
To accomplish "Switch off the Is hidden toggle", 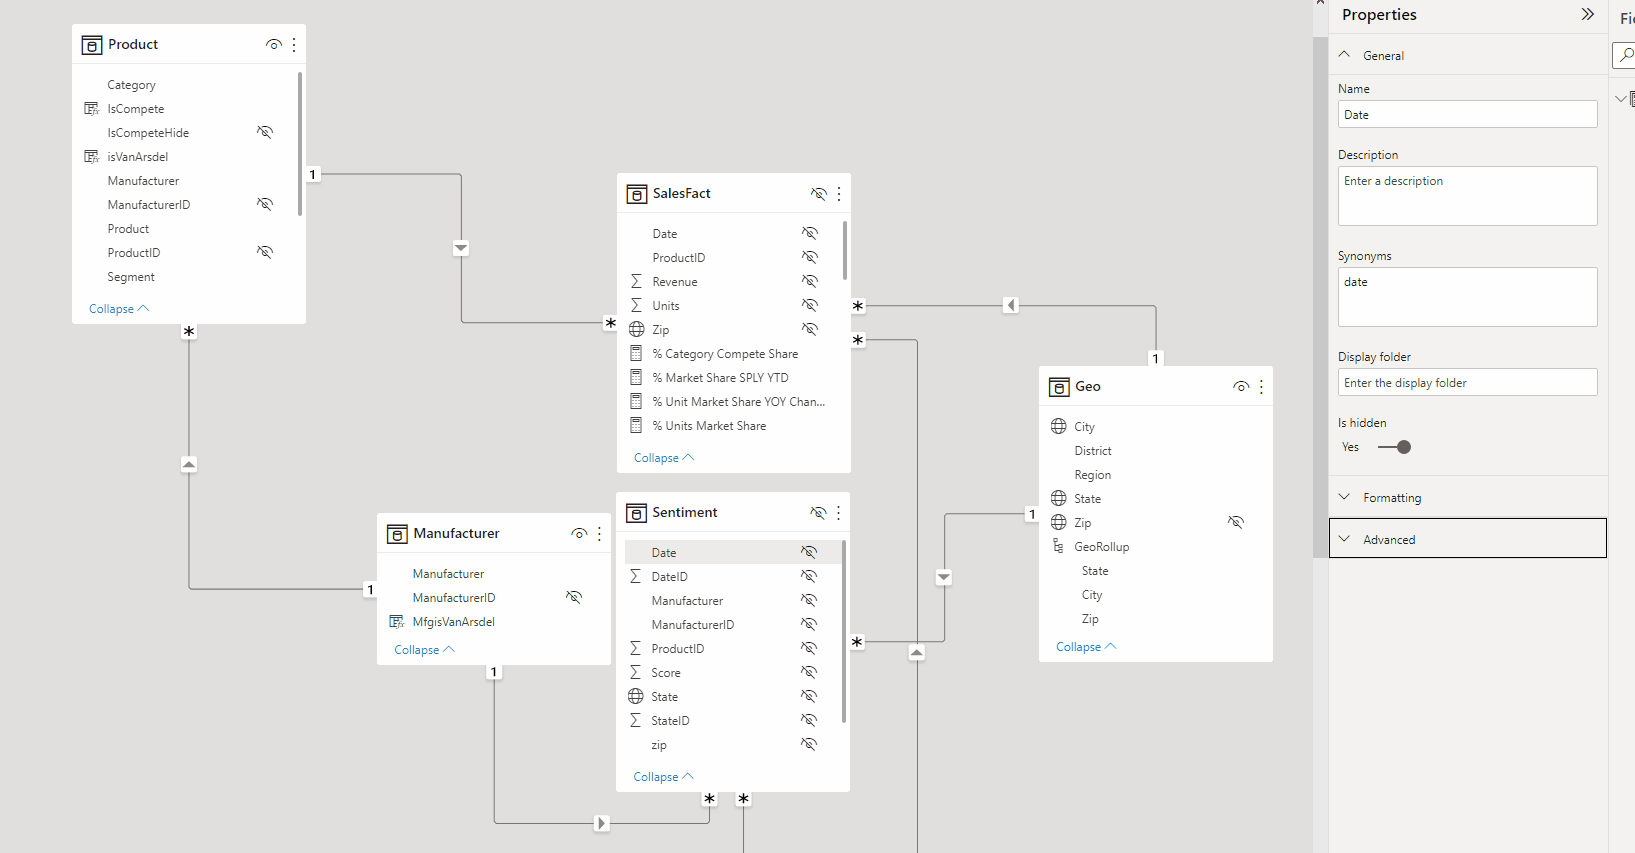I will [1394, 447].
